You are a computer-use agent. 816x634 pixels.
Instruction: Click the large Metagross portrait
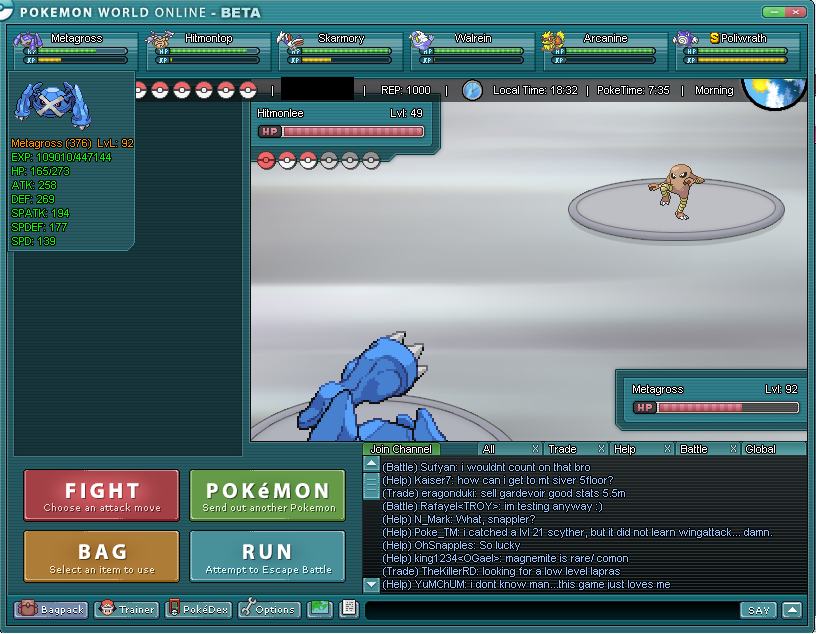tap(52, 104)
